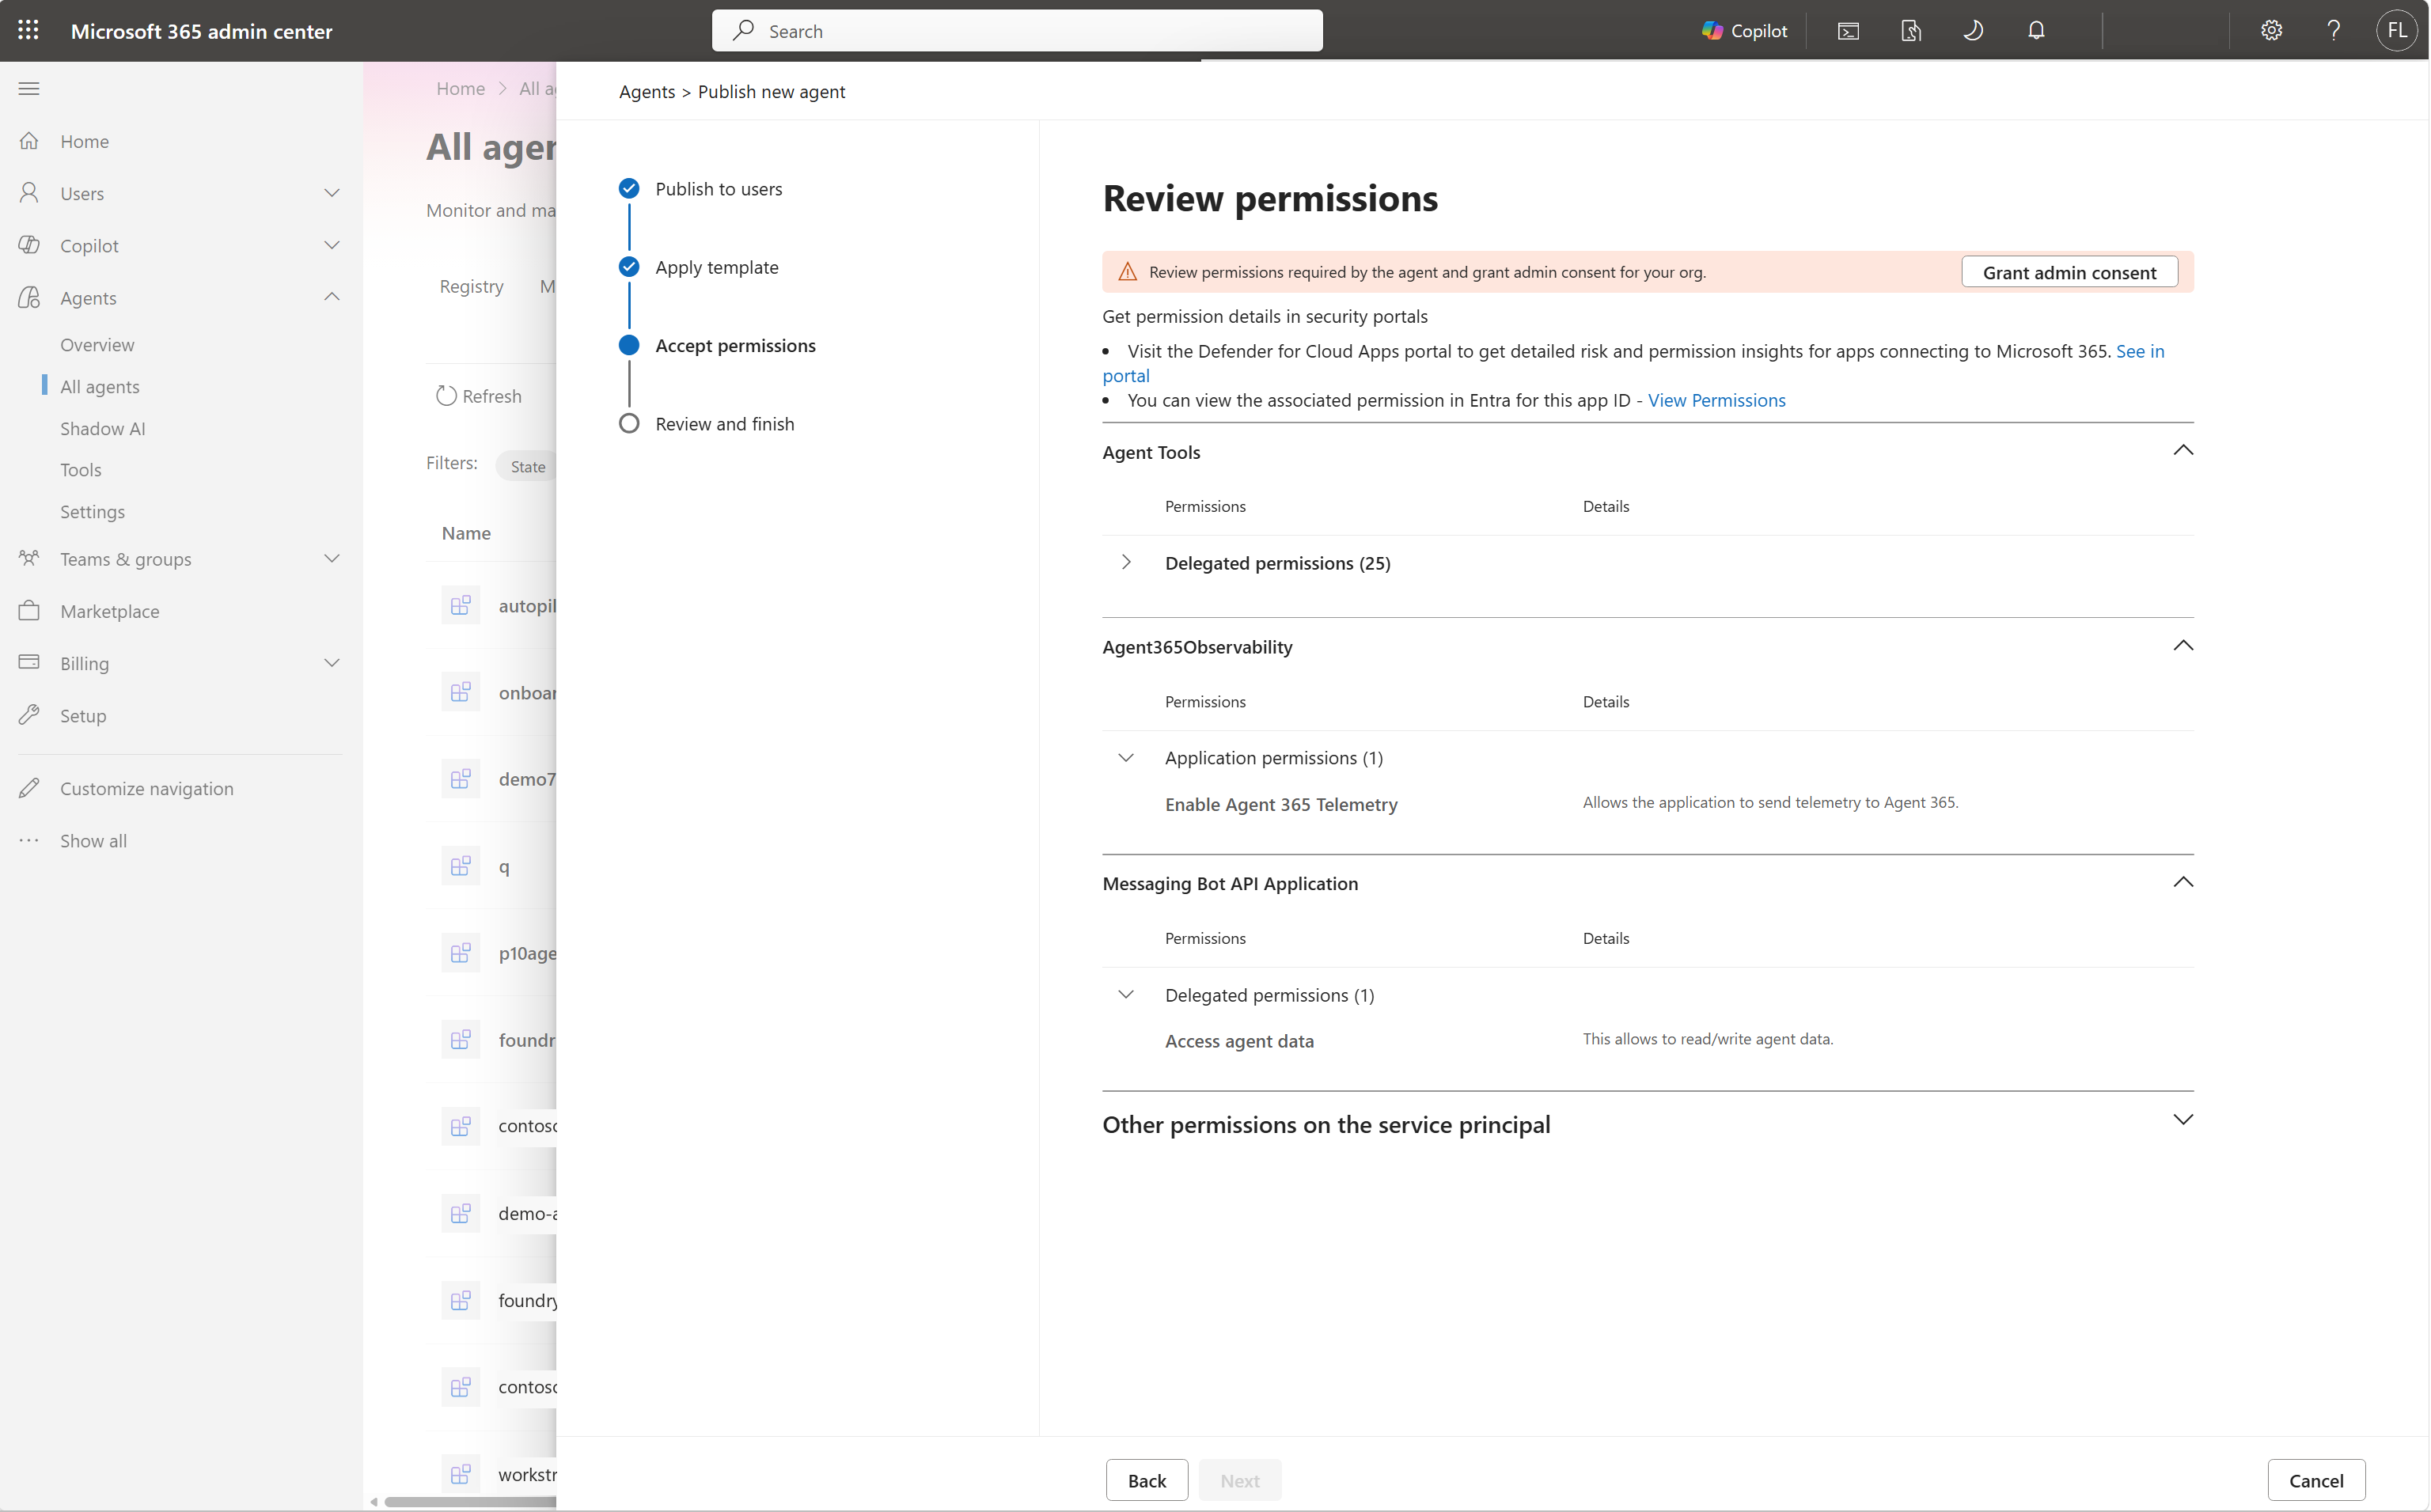Click Grant admin consent button
Viewport: 2431px width, 1512px height.
tap(2069, 272)
